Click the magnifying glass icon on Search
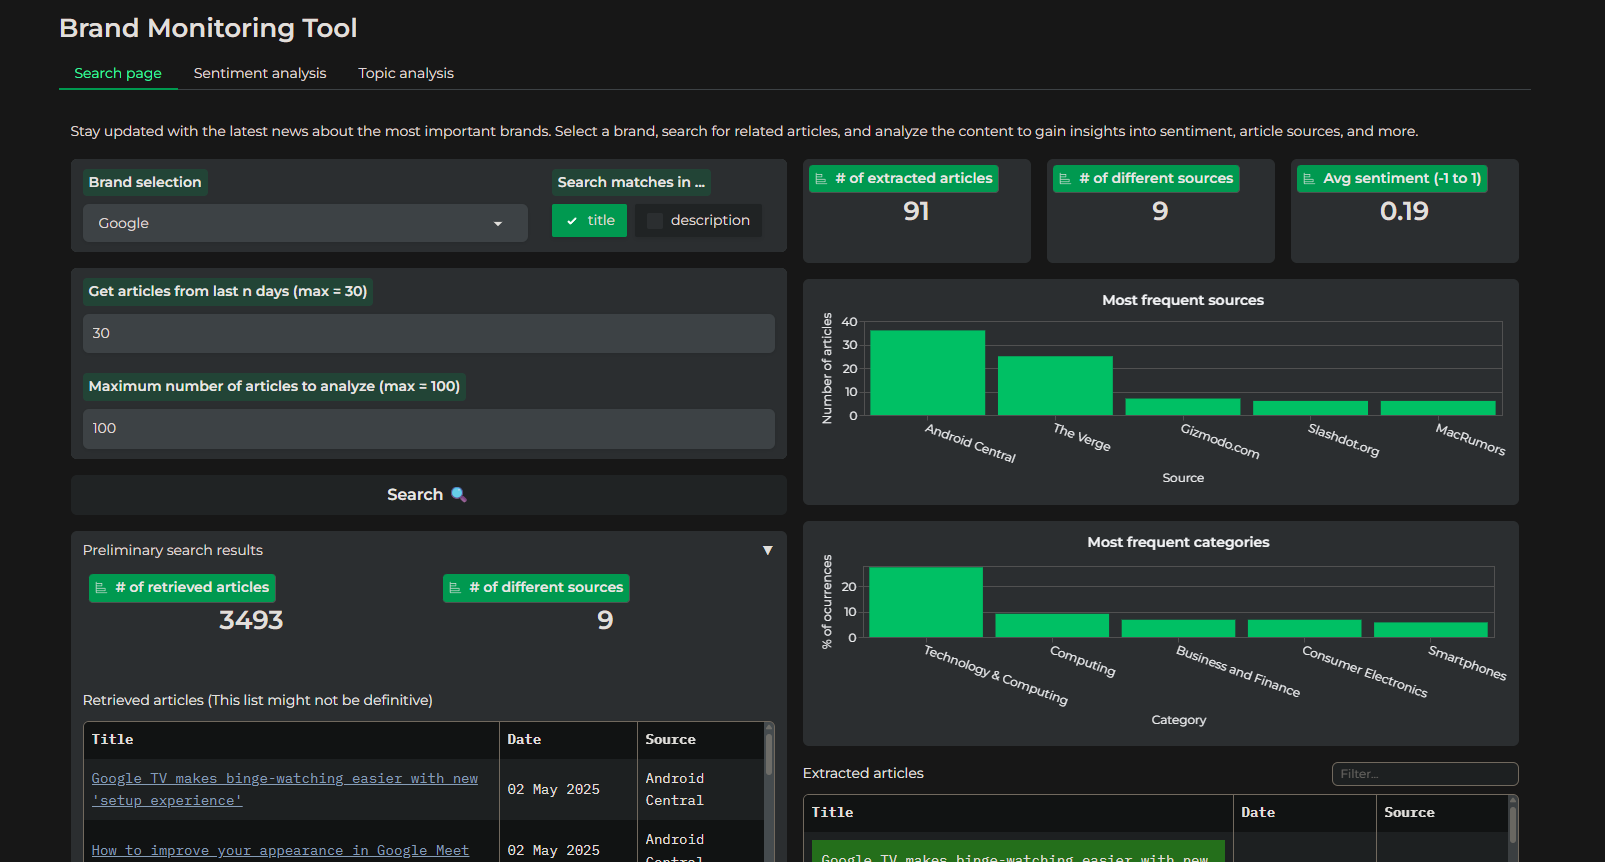The image size is (1605, 862). coord(459,494)
